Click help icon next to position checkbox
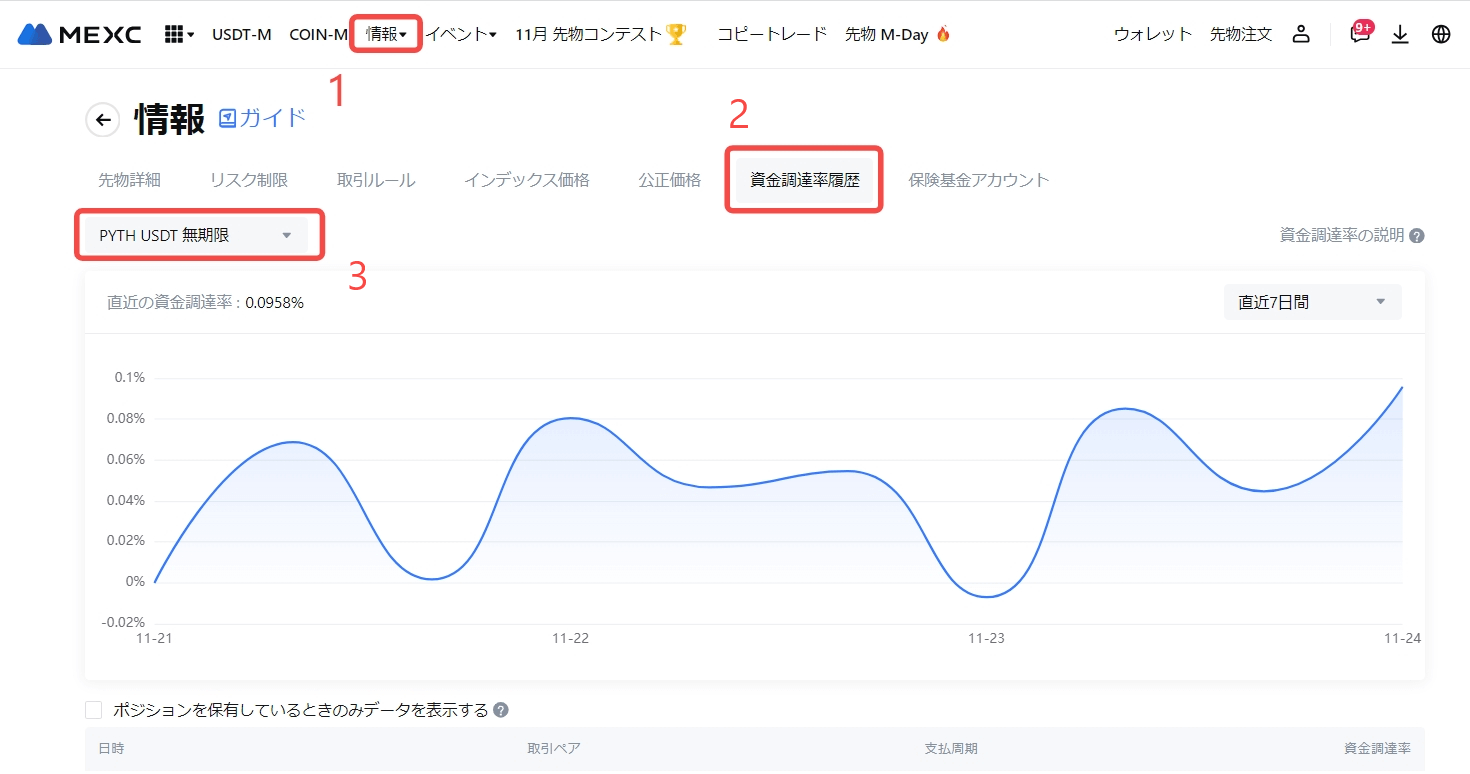Image resolution: width=1470 pixels, height=774 pixels. click(x=501, y=710)
